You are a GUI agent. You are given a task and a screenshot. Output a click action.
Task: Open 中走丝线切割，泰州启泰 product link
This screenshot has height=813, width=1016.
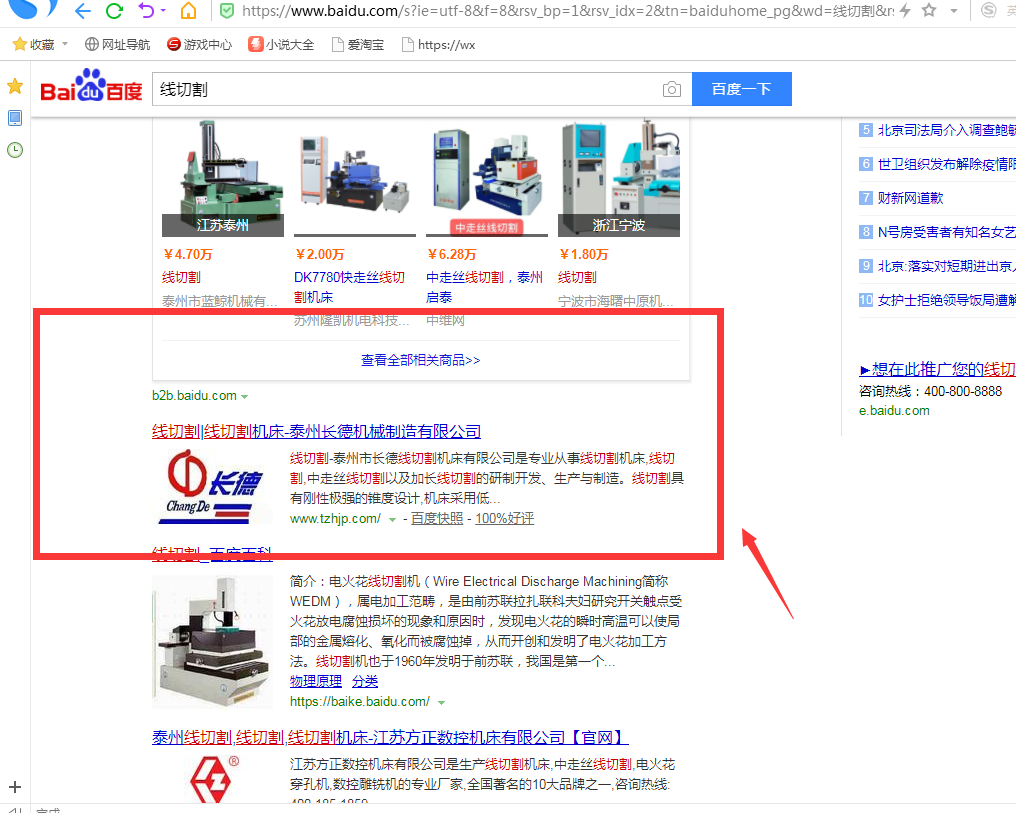(x=484, y=287)
